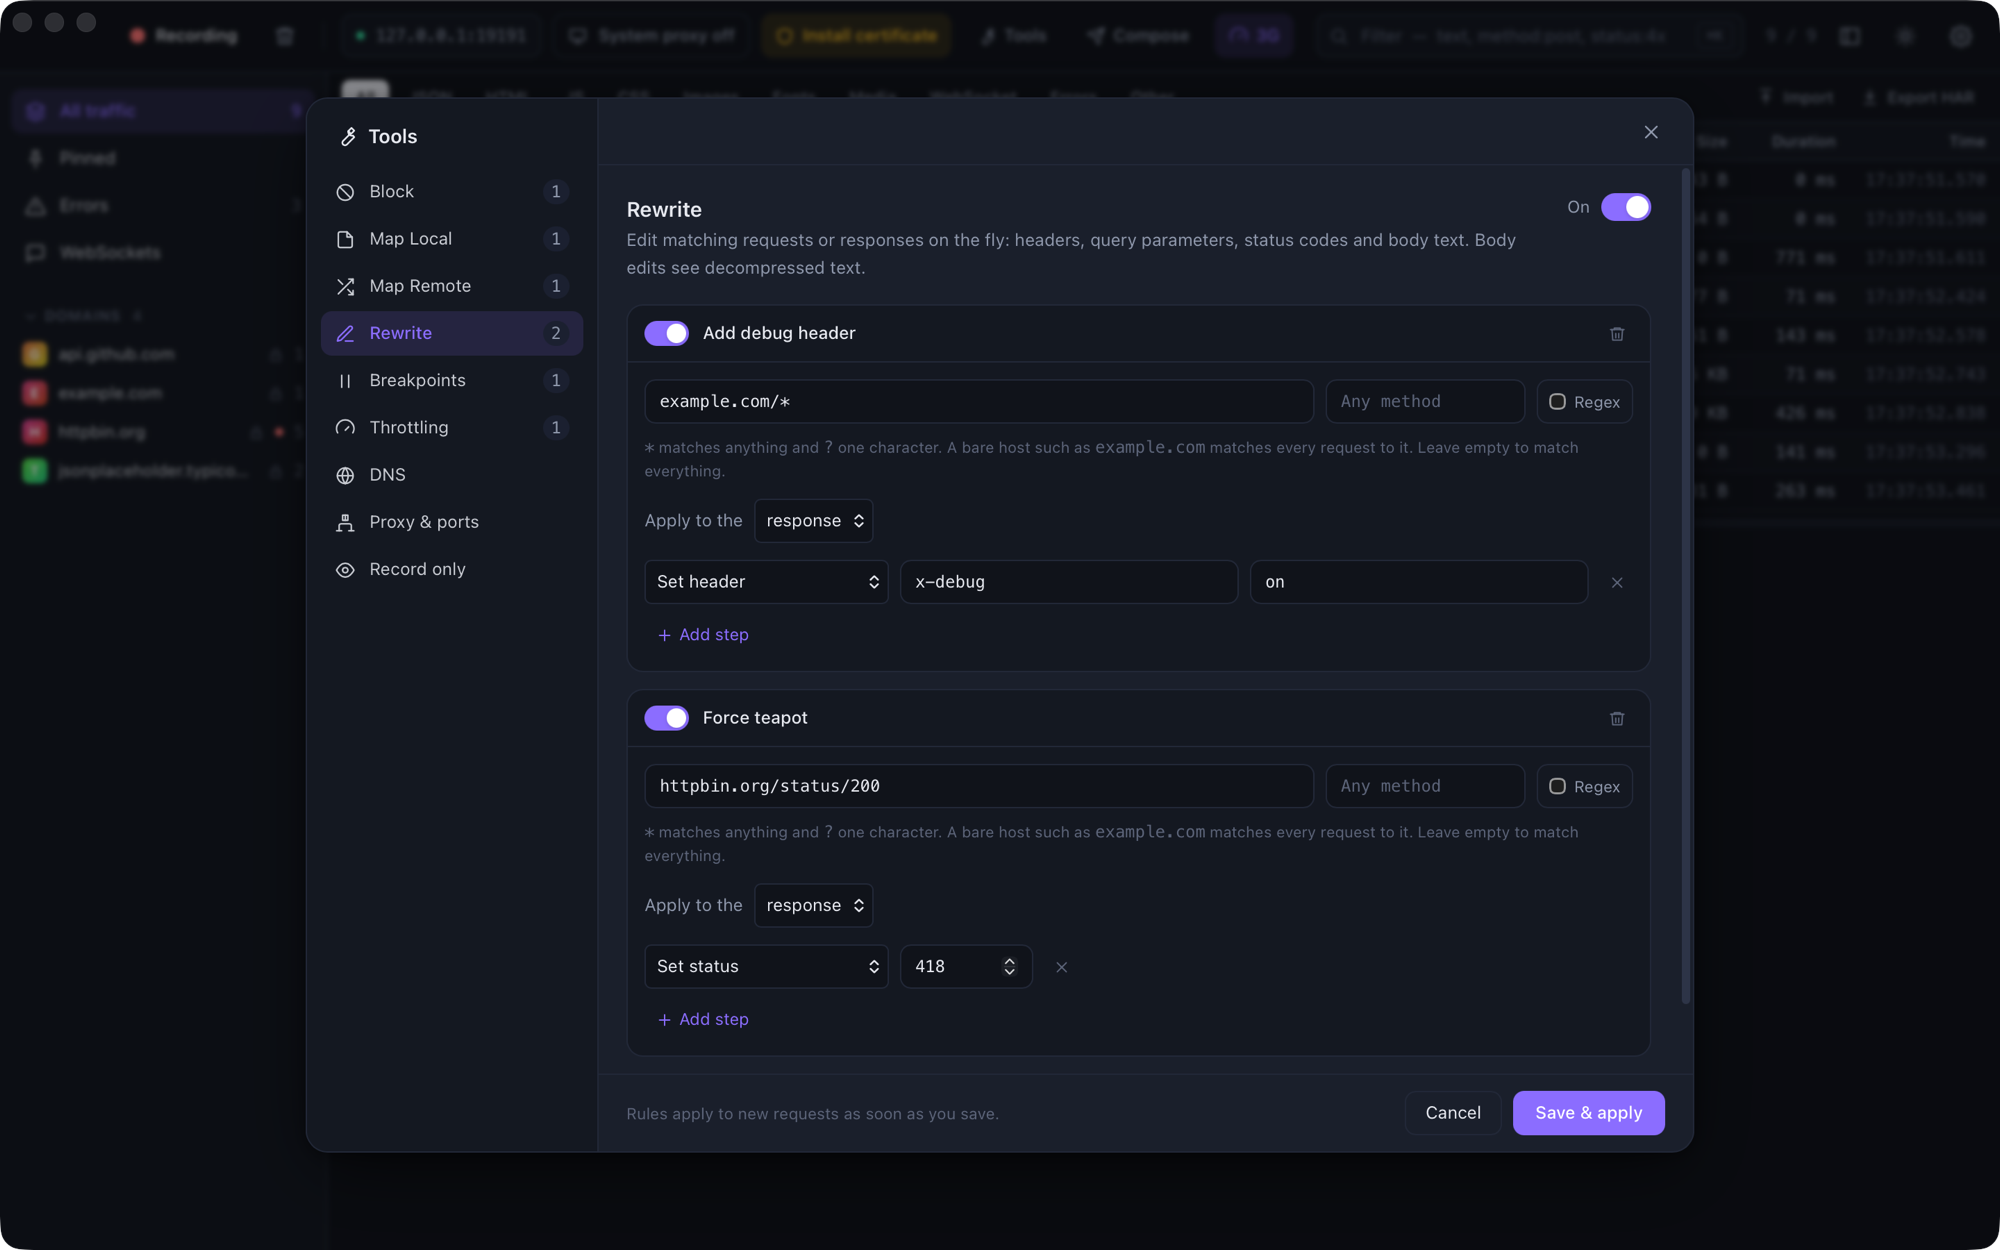Screen dimensions: 2000x1250
Task: Open the Block tool section
Action: tap(452, 191)
